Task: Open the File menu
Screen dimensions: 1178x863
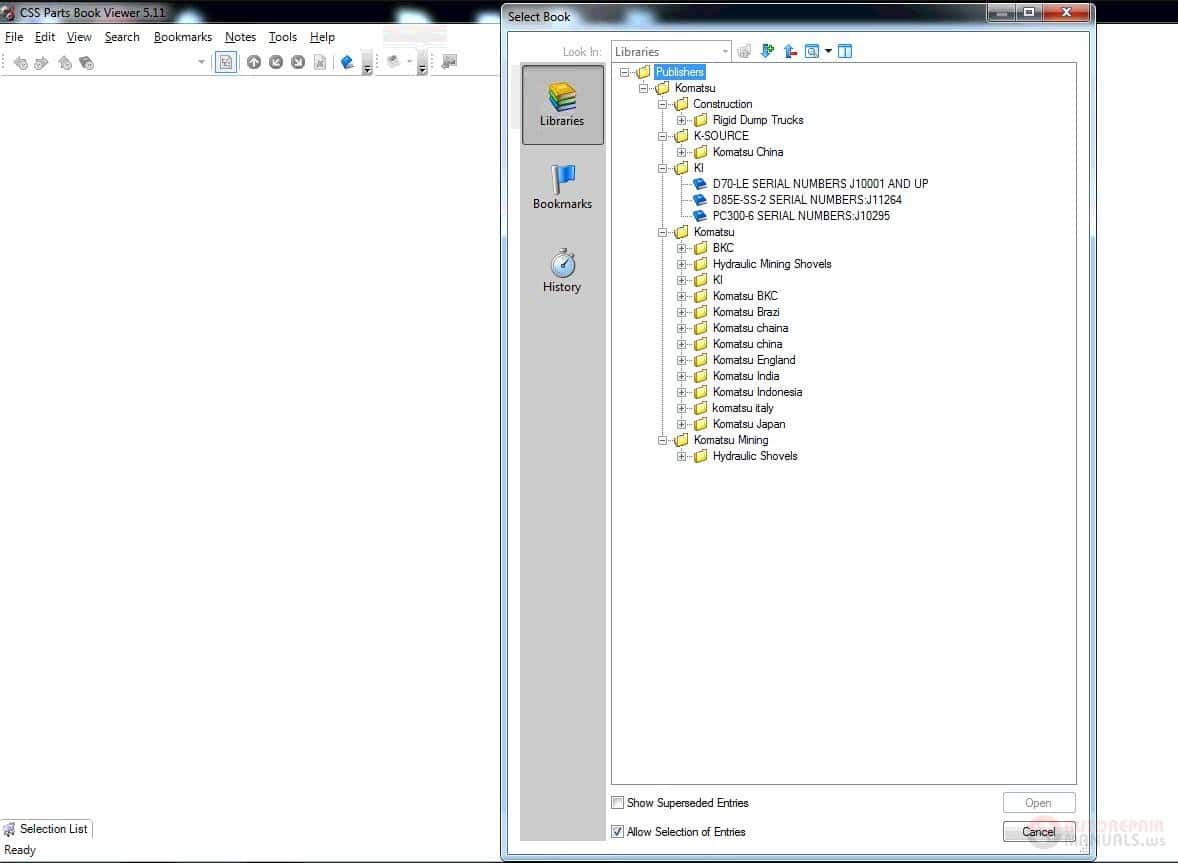Action: [14, 37]
